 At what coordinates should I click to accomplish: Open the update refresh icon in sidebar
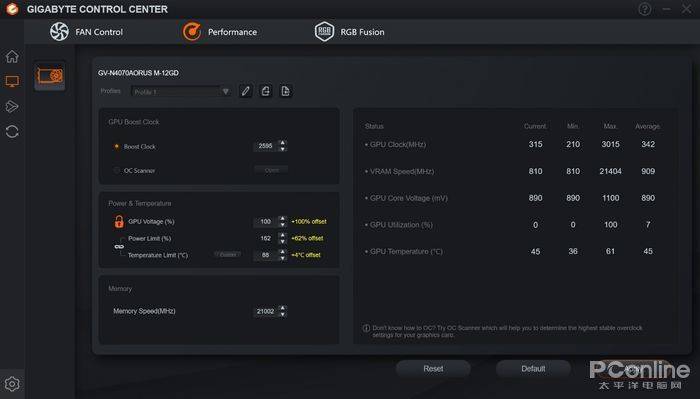pos(12,131)
